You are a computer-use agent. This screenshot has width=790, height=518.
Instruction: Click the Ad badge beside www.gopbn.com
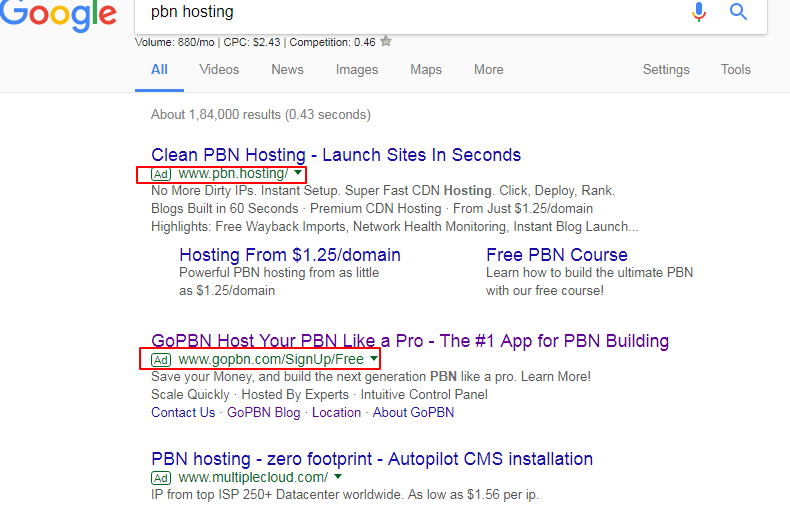click(161, 360)
